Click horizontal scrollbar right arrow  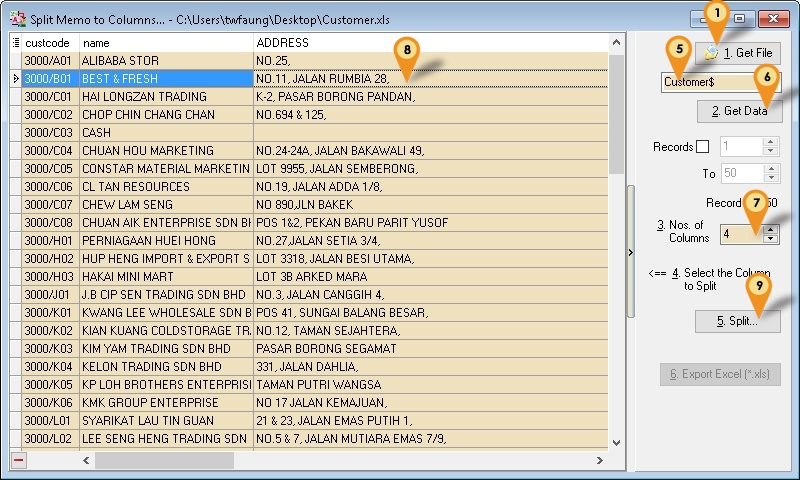[x=600, y=461]
